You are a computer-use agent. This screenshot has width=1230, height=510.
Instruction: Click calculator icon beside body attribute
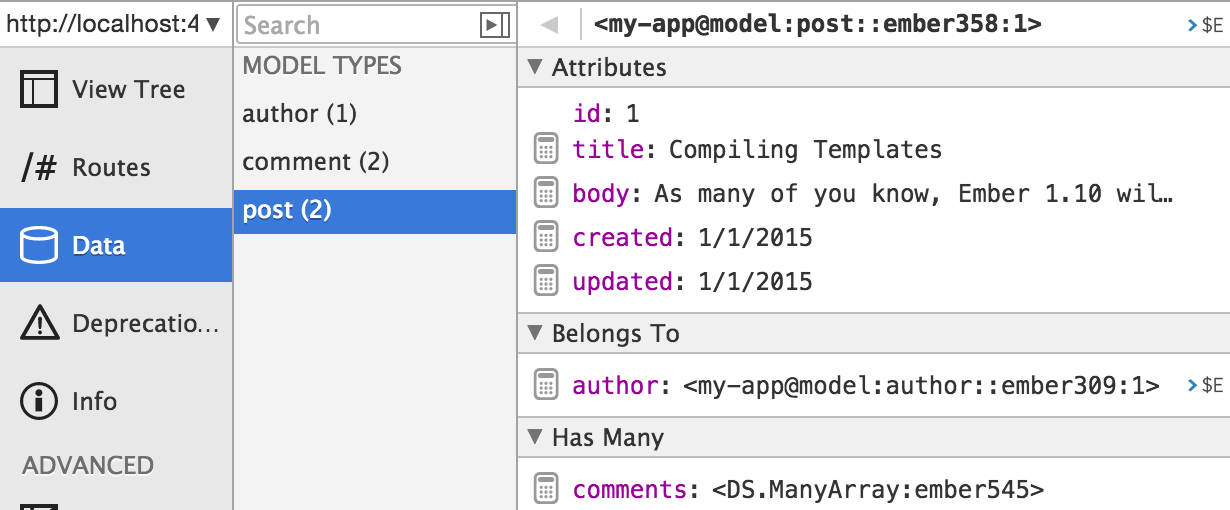click(545, 193)
